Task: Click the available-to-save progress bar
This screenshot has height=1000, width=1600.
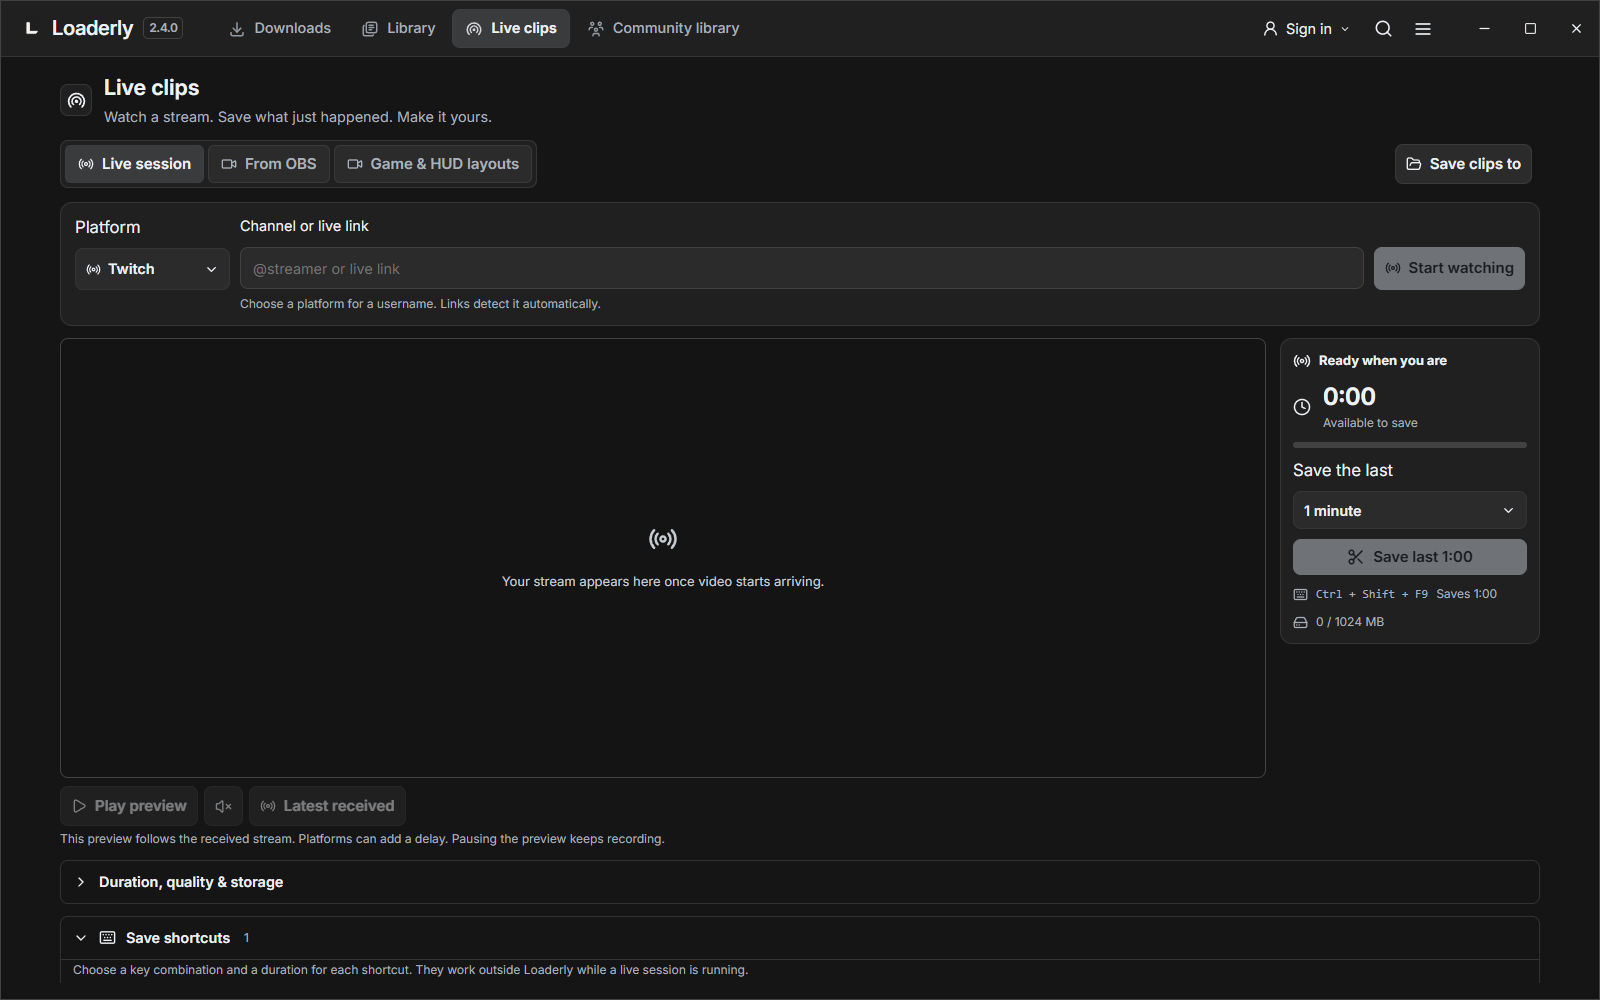Action: click(x=1409, y=445)
